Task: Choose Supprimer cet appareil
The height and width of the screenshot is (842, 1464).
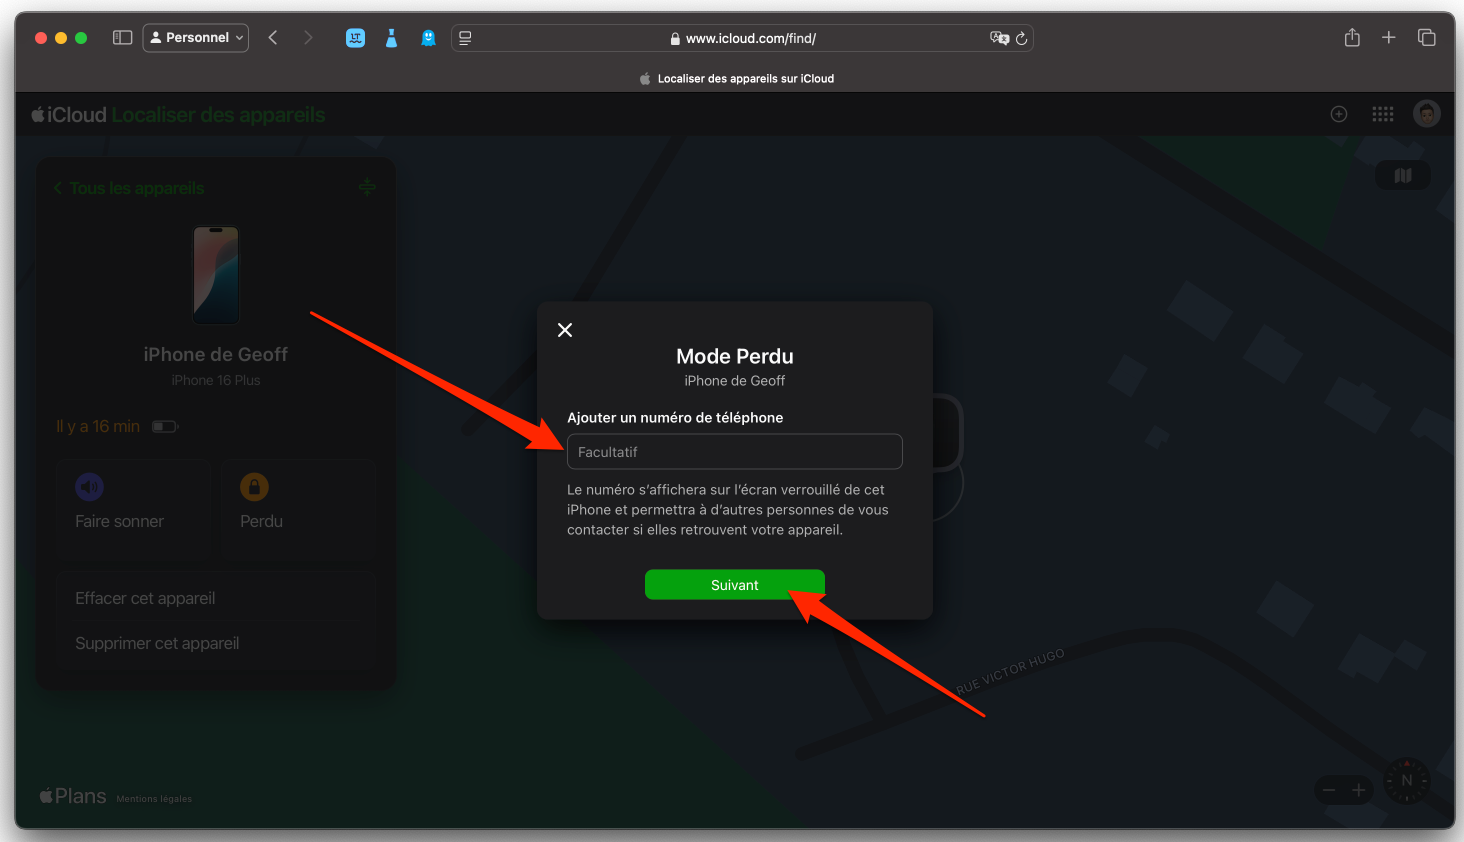Action: [216, 643]
